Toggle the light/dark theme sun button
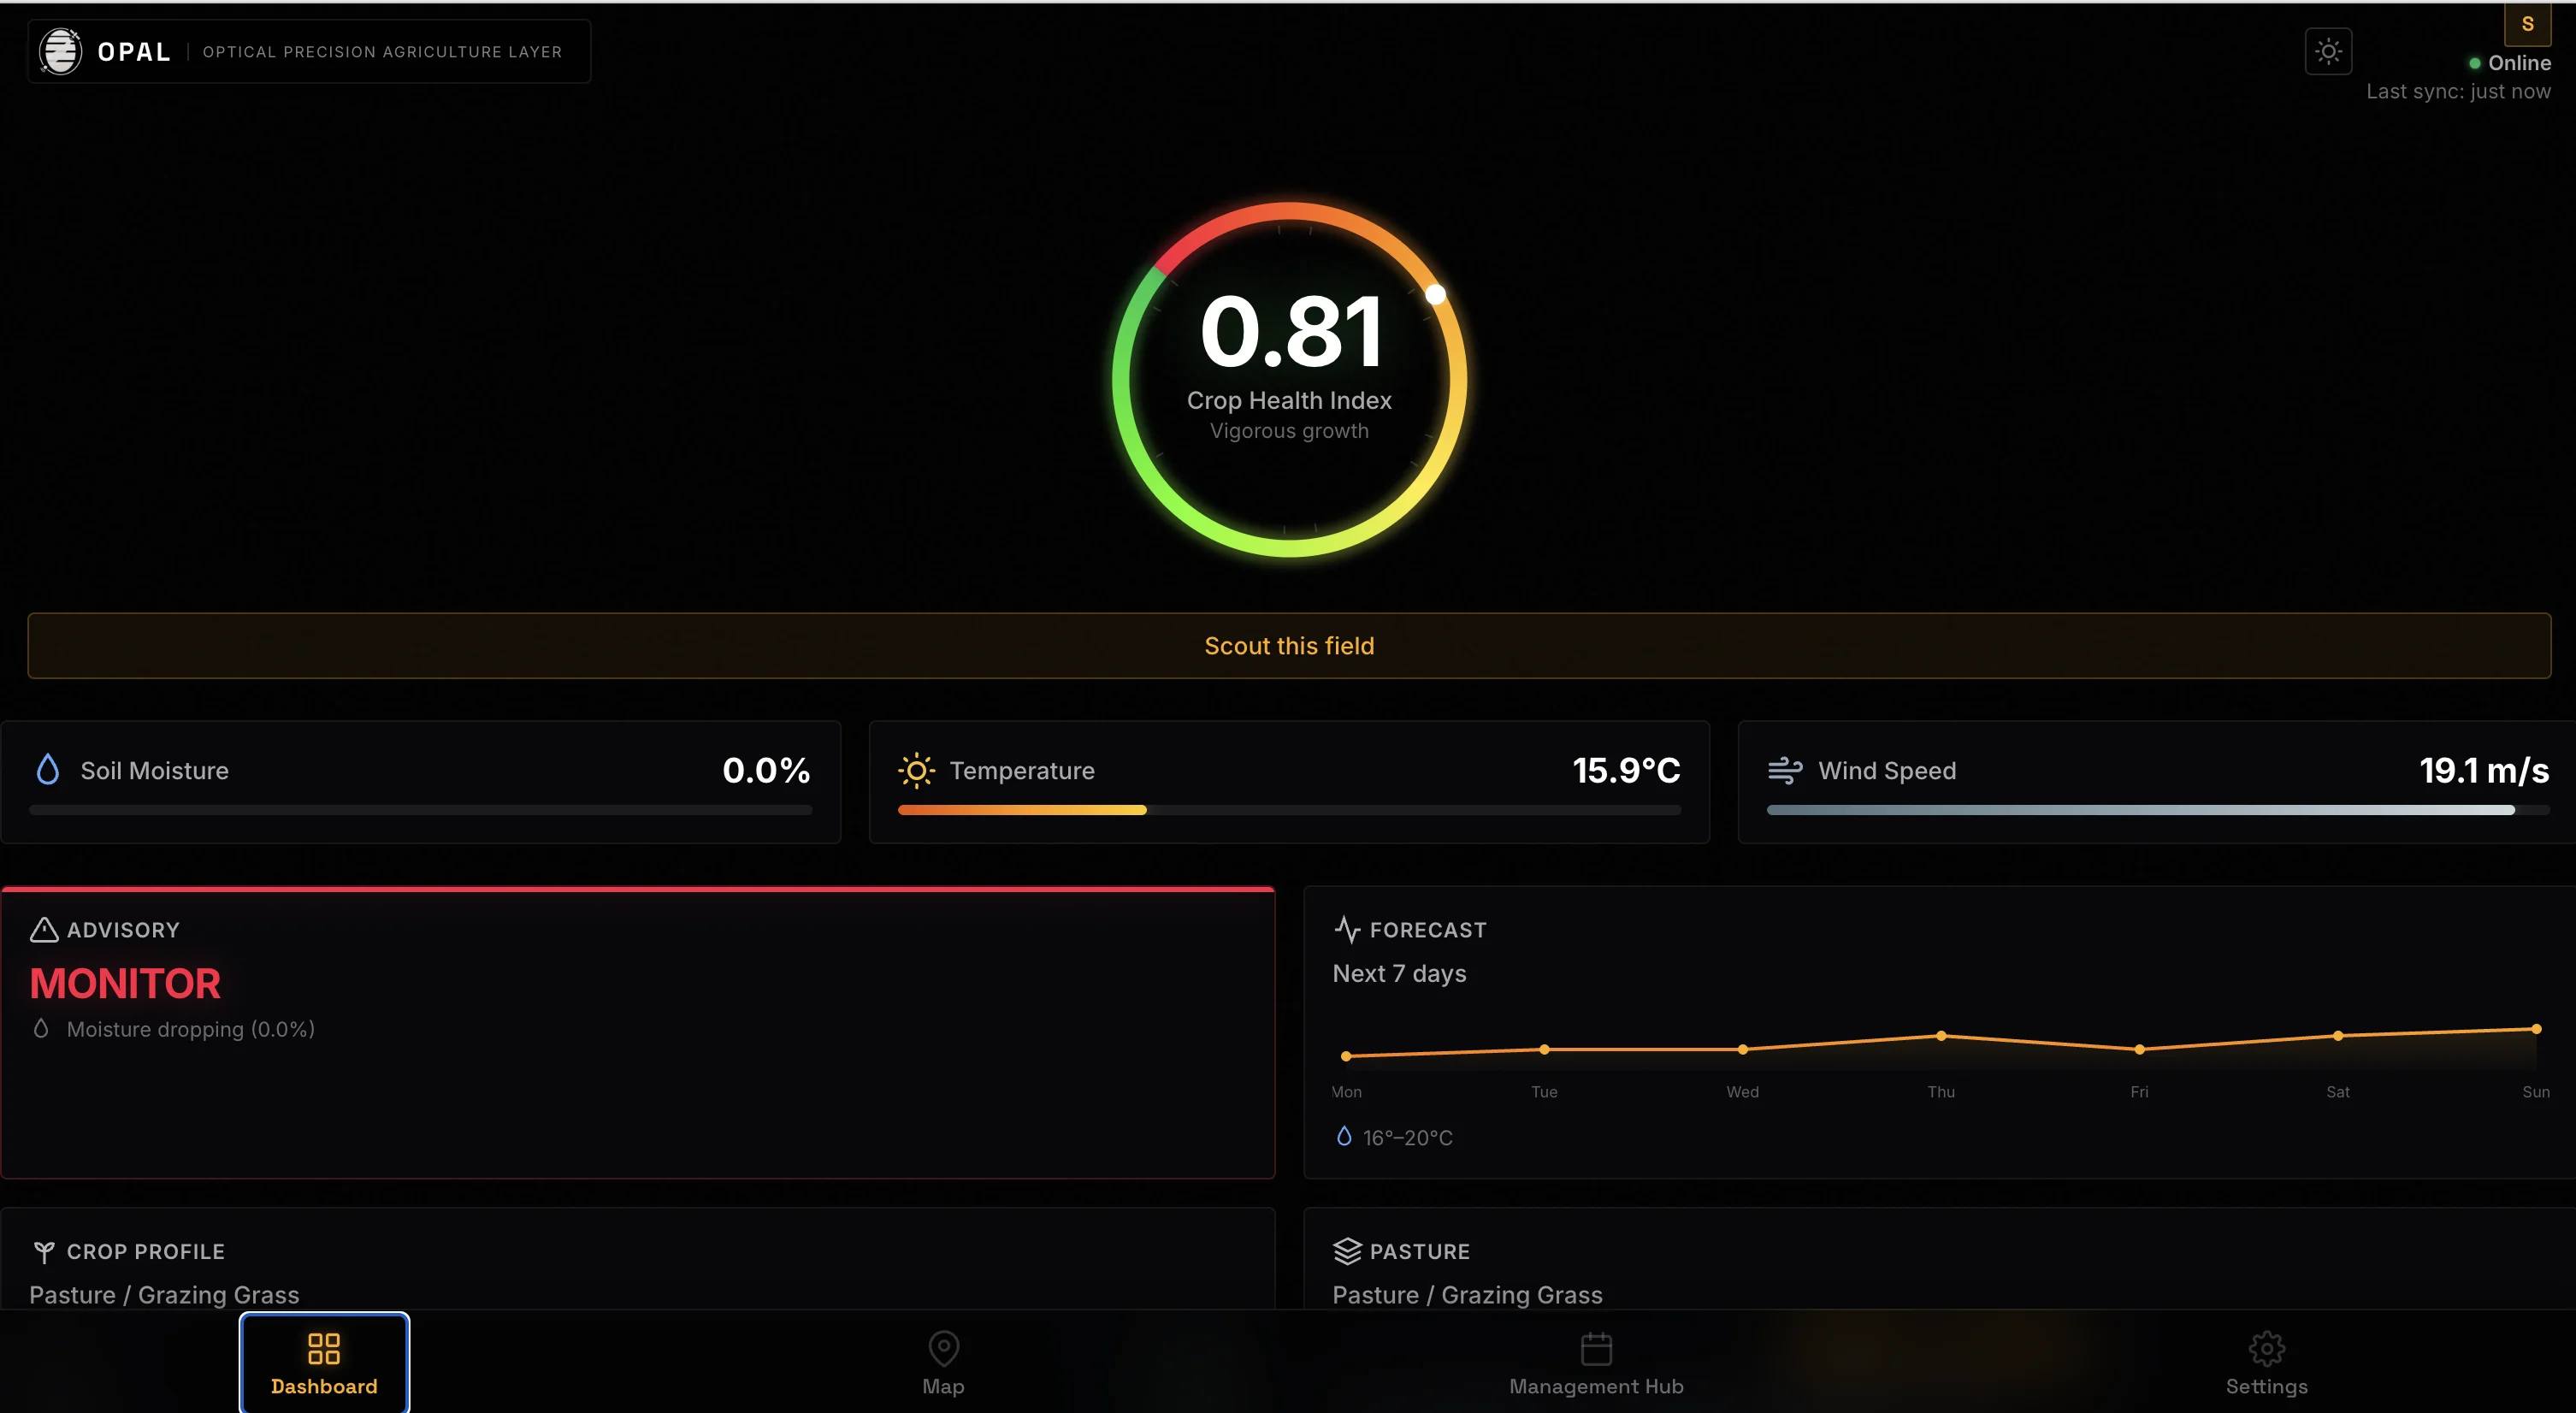Image resolution: width=2576 pixels, height=1413 pixels. pyautogui.click(x=2328, y=51)
